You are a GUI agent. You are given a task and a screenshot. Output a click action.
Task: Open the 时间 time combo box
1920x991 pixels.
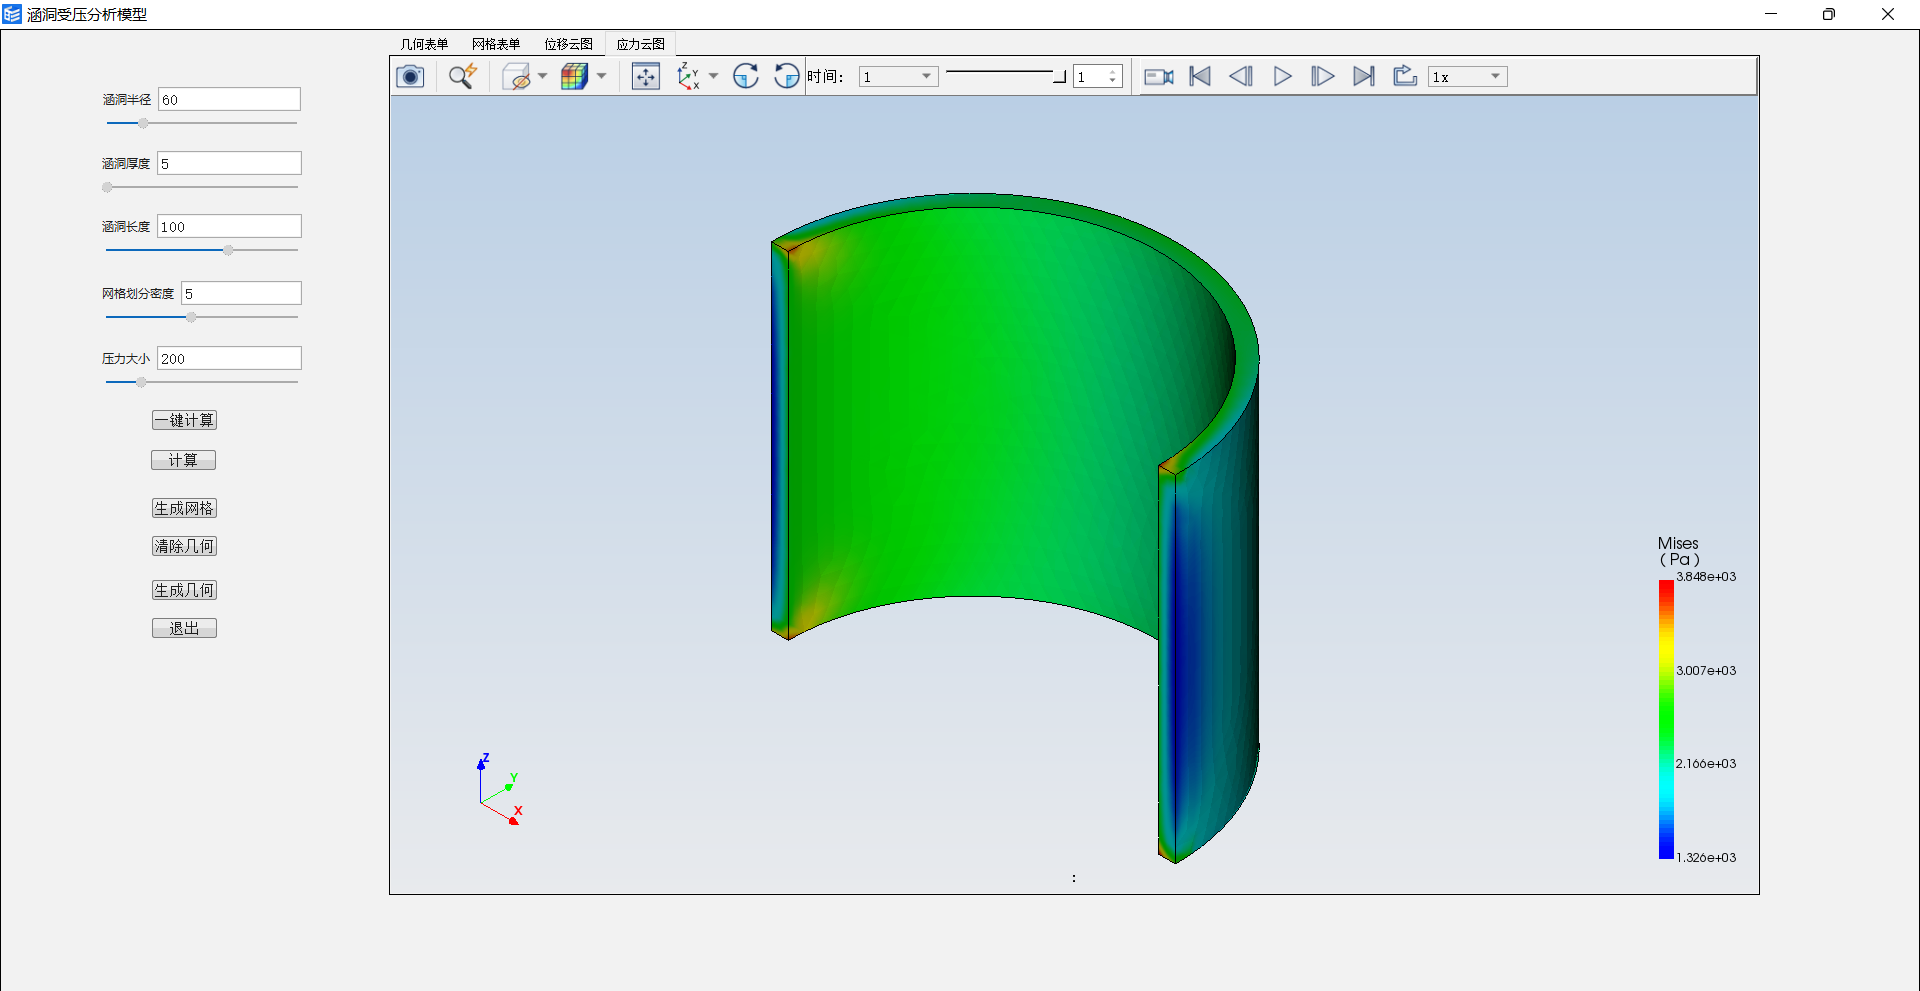pos(898,77)
